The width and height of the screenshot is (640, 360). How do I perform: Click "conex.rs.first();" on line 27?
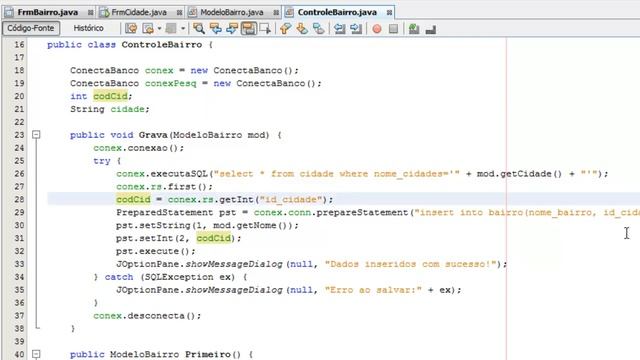pyautogui.click(x=164, y=187)
